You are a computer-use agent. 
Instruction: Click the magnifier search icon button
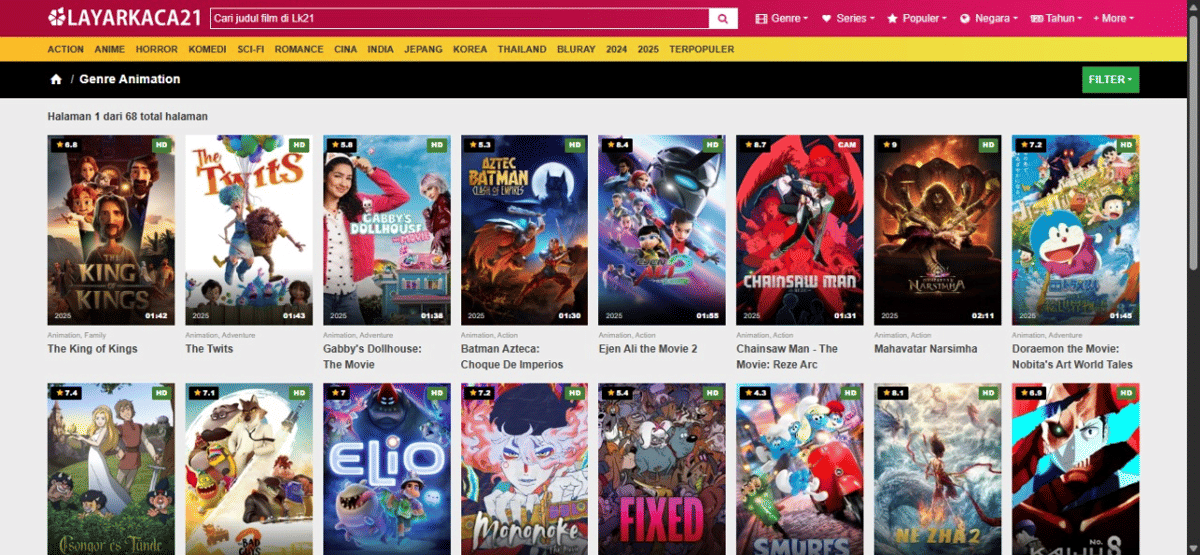pyautogui.click(x=722, y=18)
